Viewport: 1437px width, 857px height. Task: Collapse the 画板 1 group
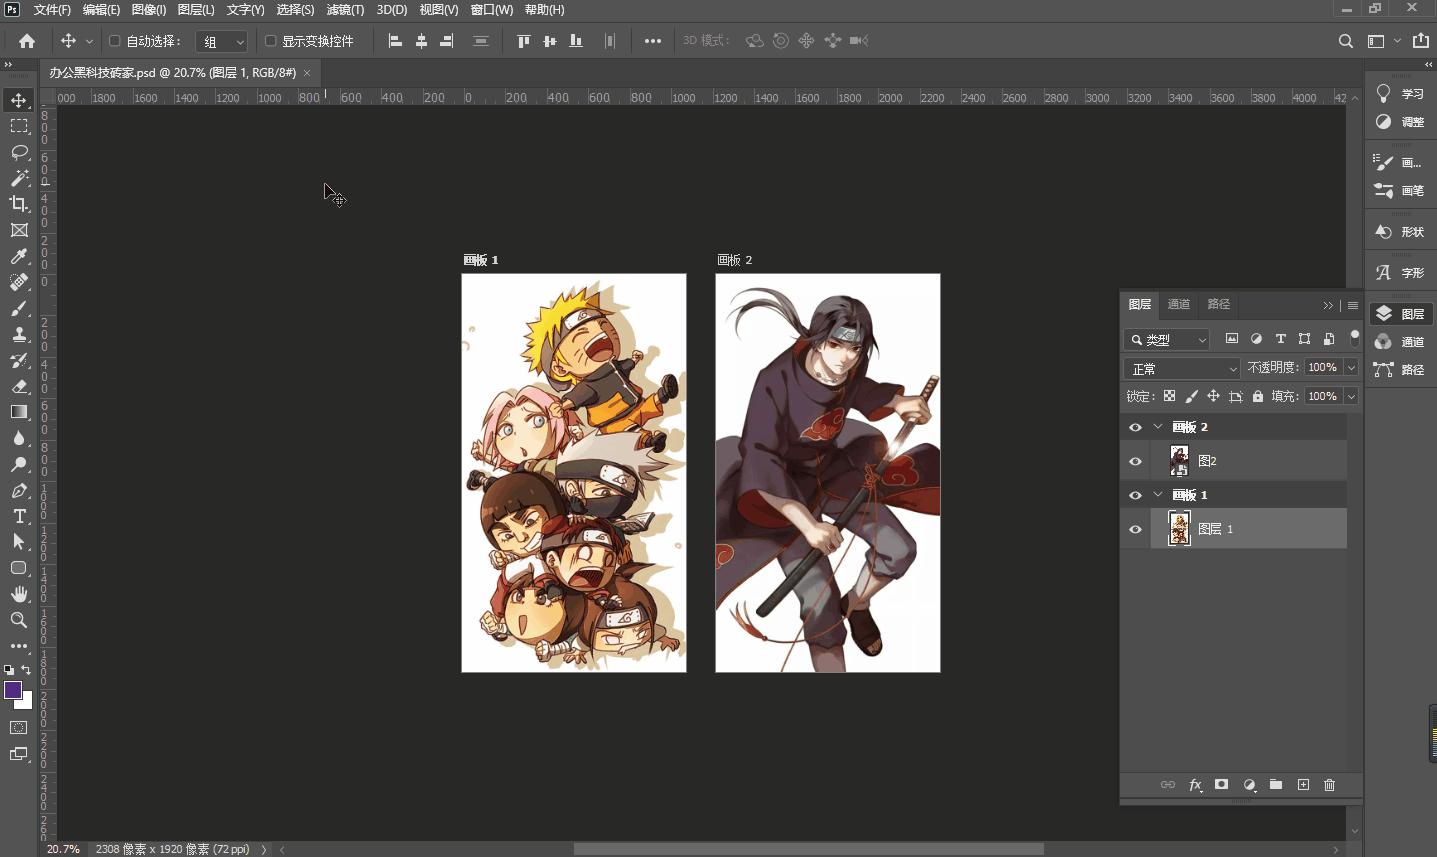point(1158,495)
